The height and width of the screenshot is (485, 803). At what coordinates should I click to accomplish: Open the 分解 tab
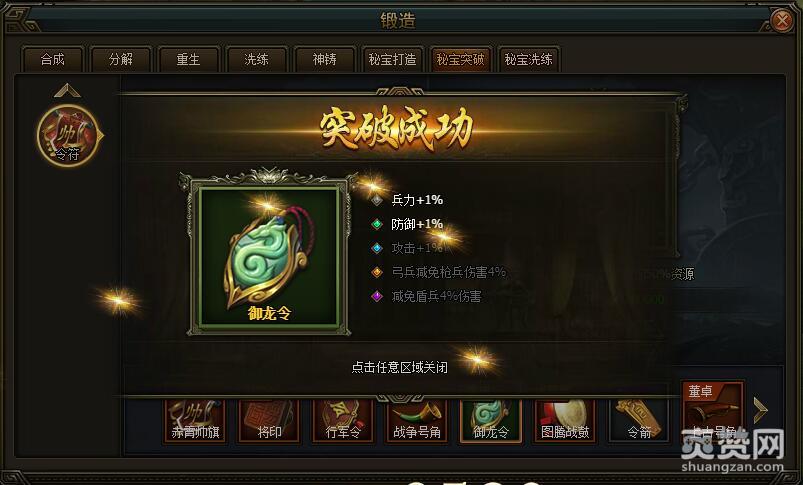pyautogui.click(x=121, y=59)
